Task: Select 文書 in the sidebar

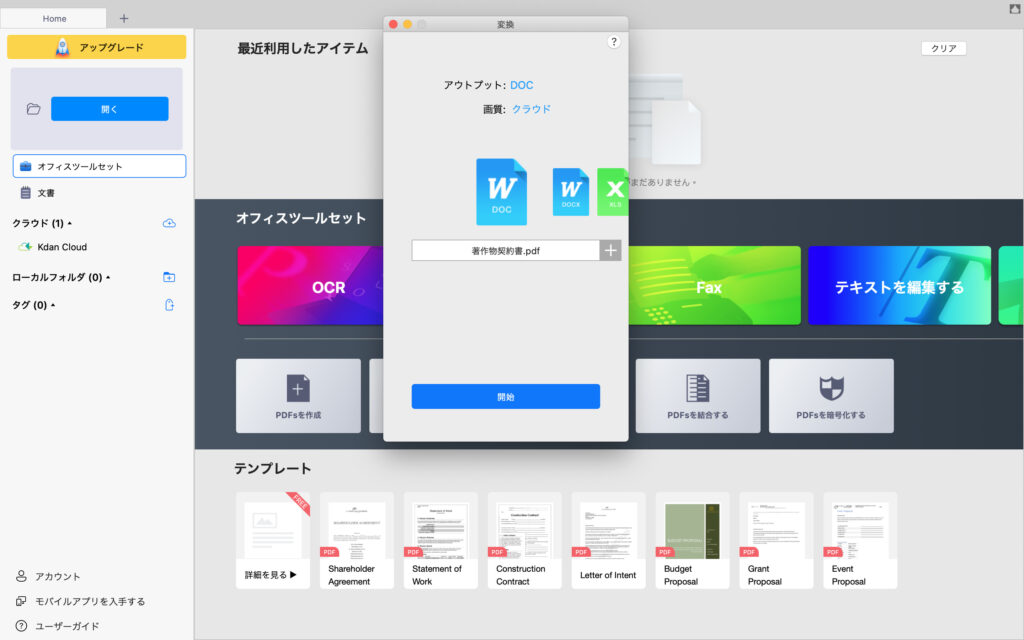Action: click(46, 193)
